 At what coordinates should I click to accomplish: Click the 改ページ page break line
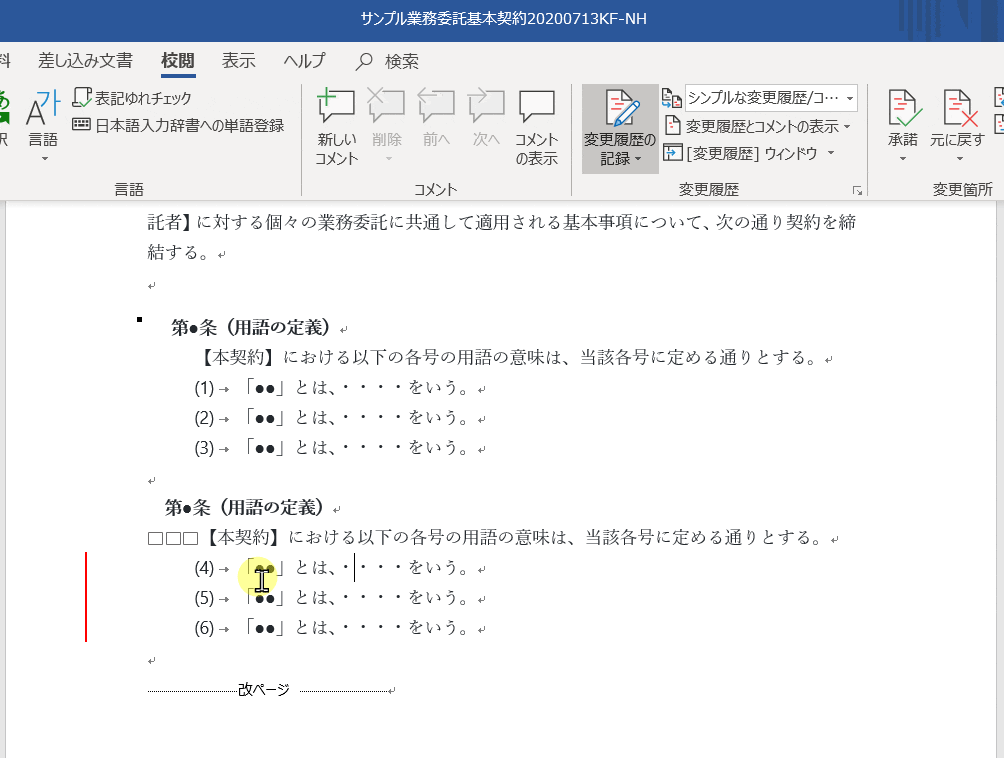click(x=271, y=690)
